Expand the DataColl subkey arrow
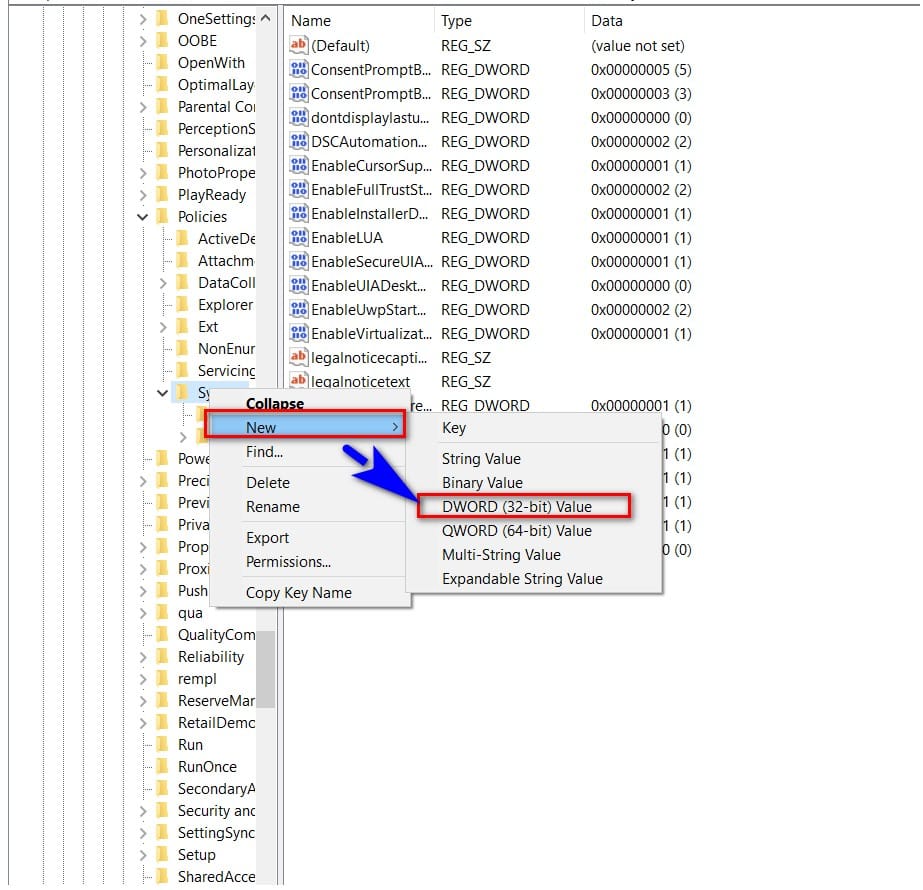This screenshot has width=923, height=890. (x=163, y=283)
